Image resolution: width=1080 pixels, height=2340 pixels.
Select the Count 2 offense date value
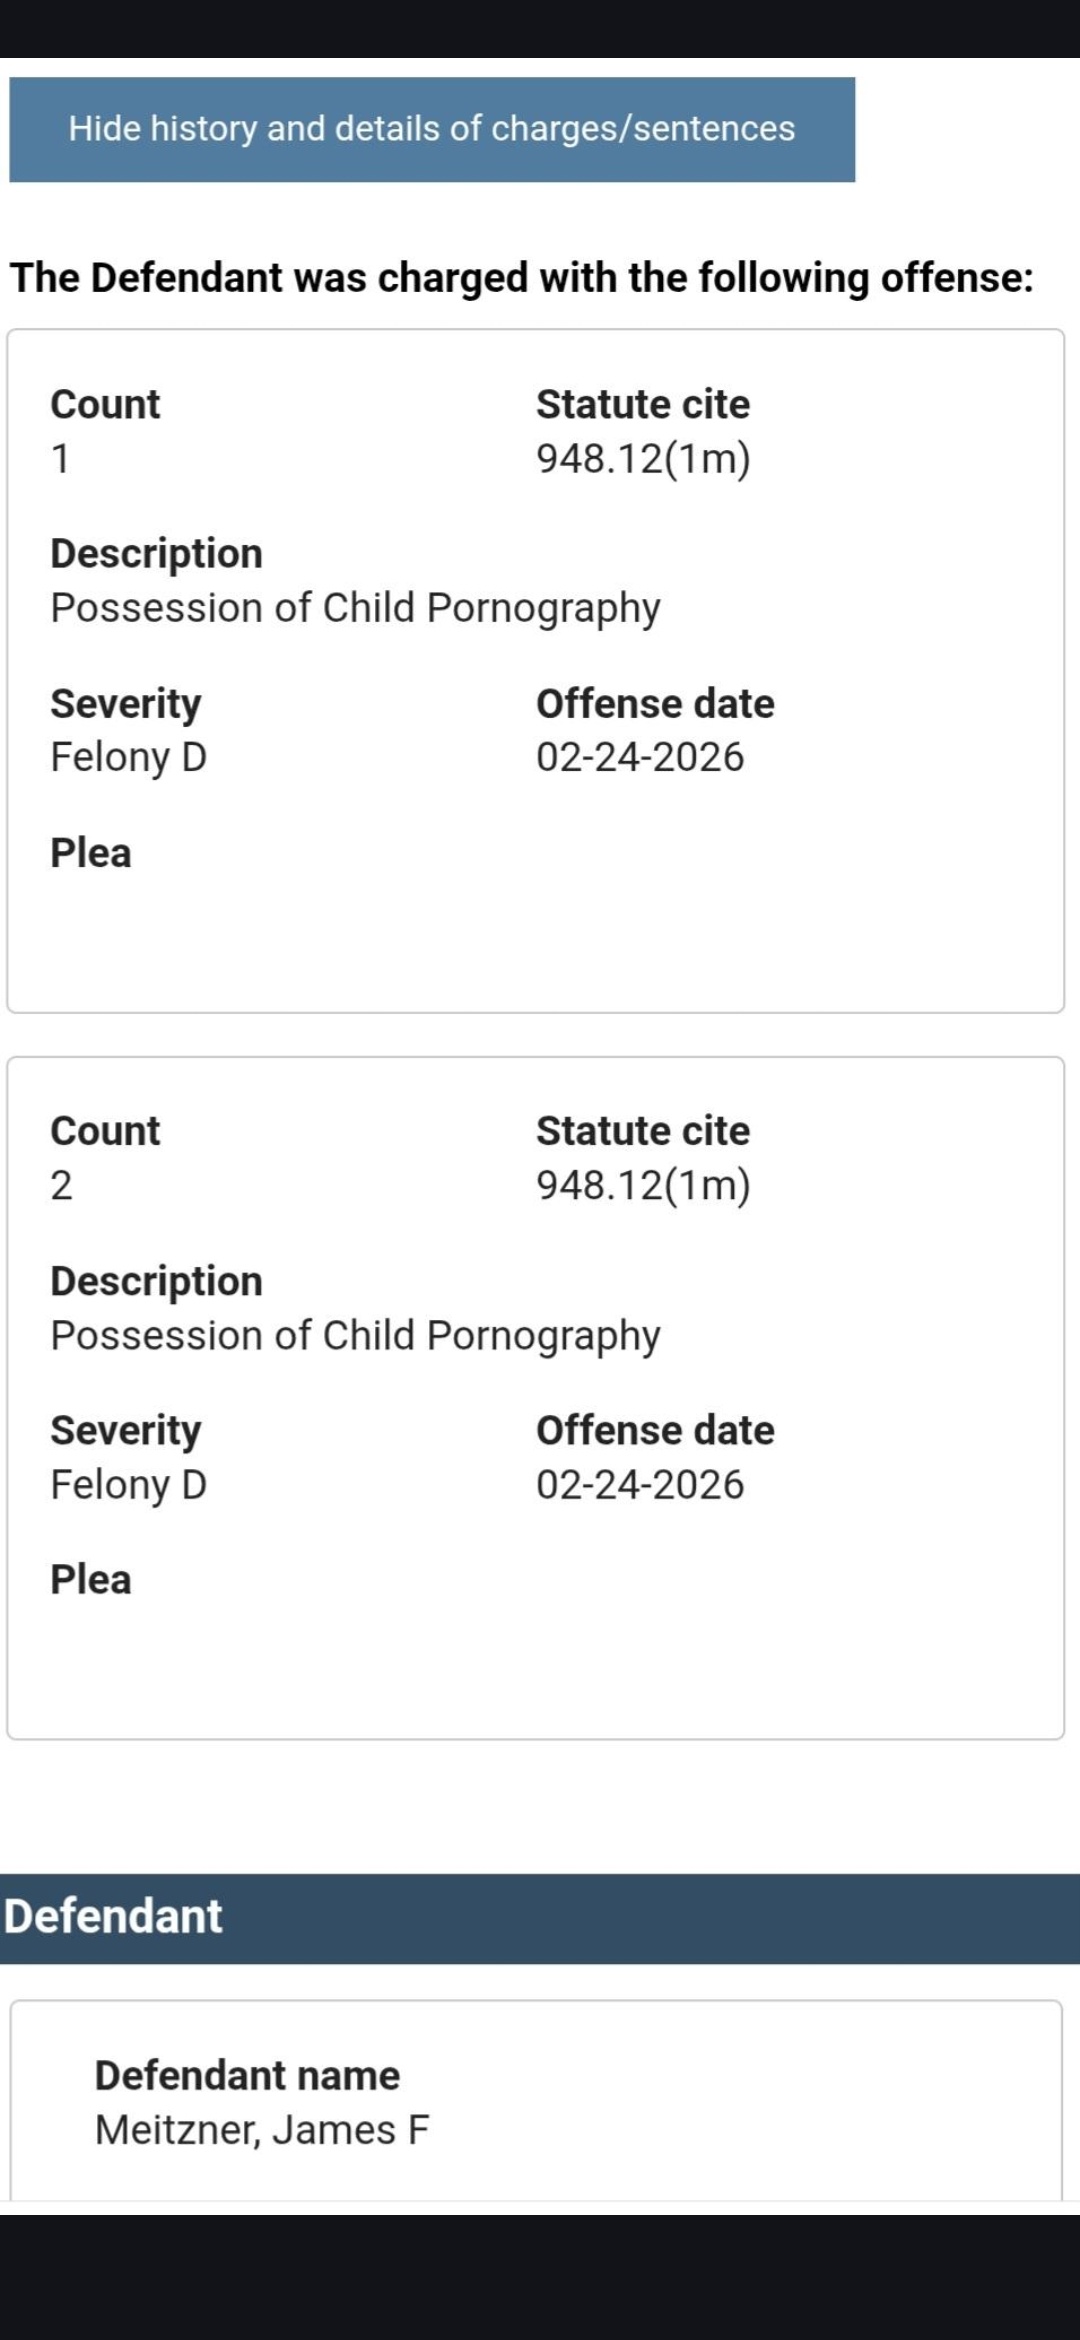coord(640,1484)
